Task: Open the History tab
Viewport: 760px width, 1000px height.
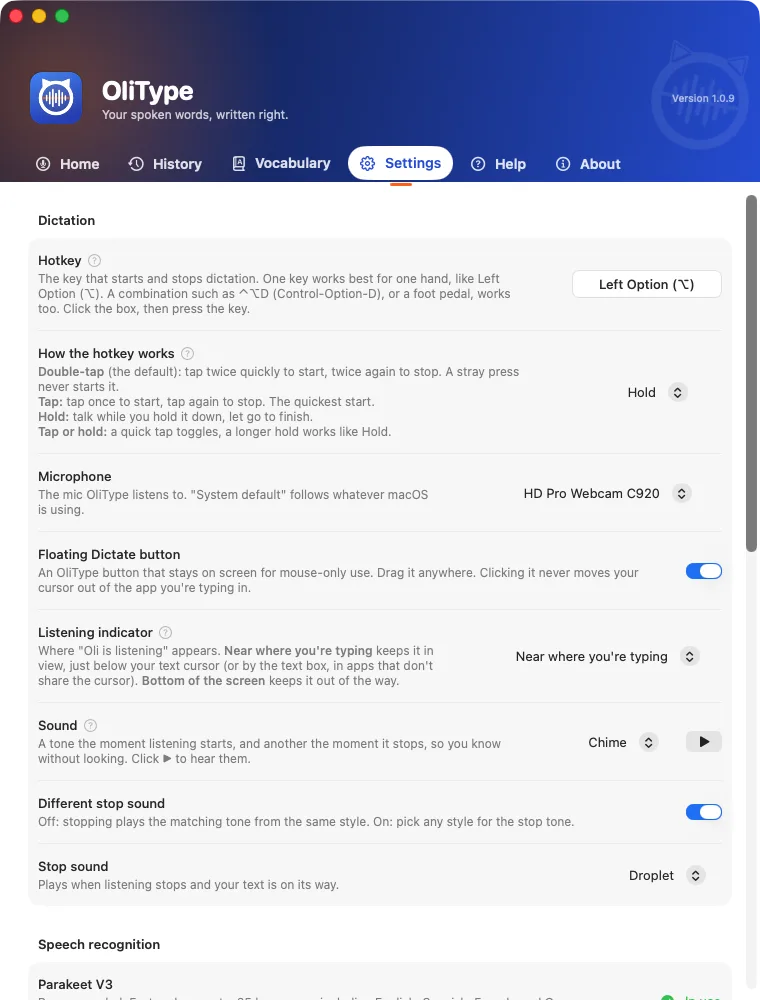Action: (x=166, y=164)
